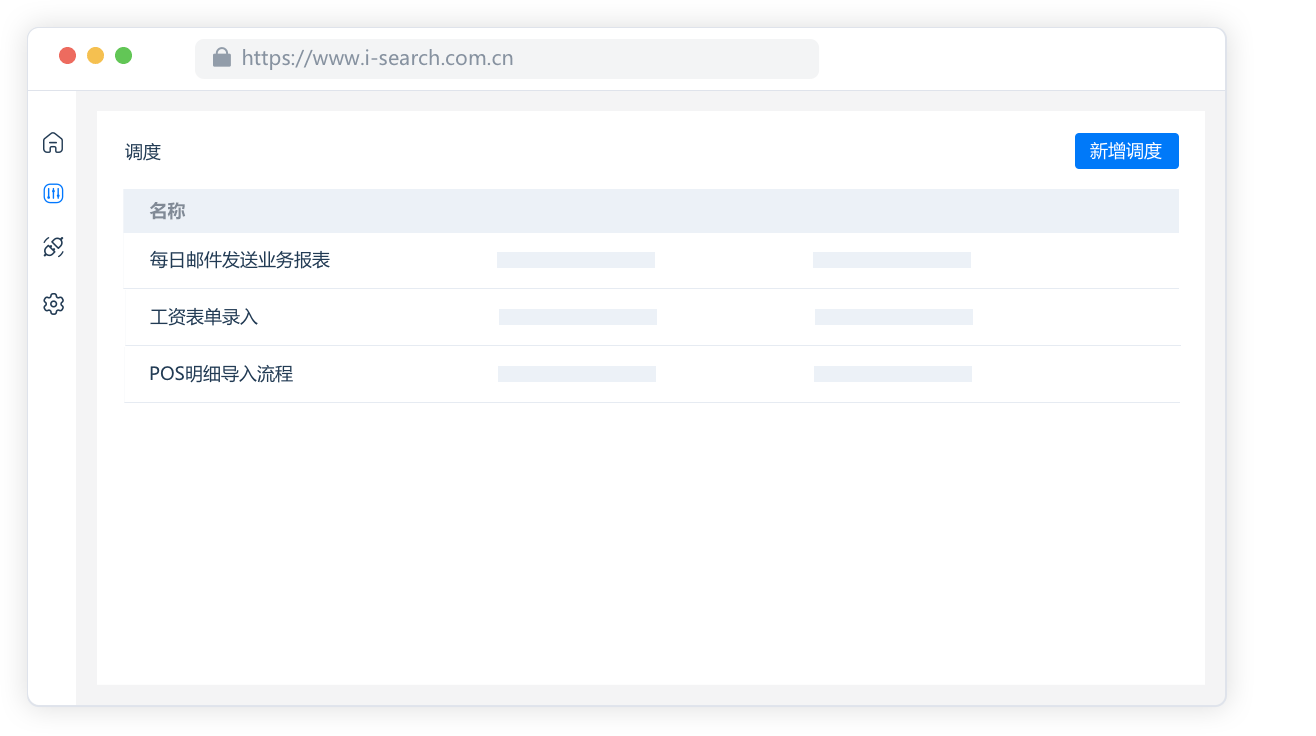Click the green maximize window button
Screen dimensions: 1316x736
click(x=124, y=56)
